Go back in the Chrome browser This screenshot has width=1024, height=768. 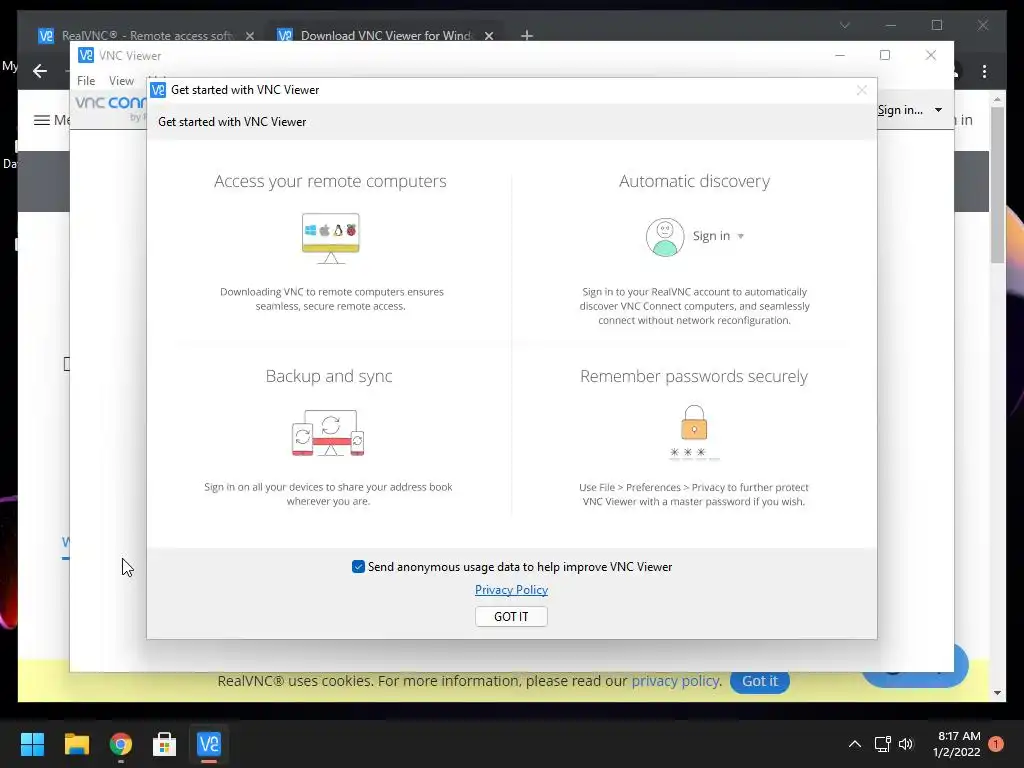(x=40, y=71)
